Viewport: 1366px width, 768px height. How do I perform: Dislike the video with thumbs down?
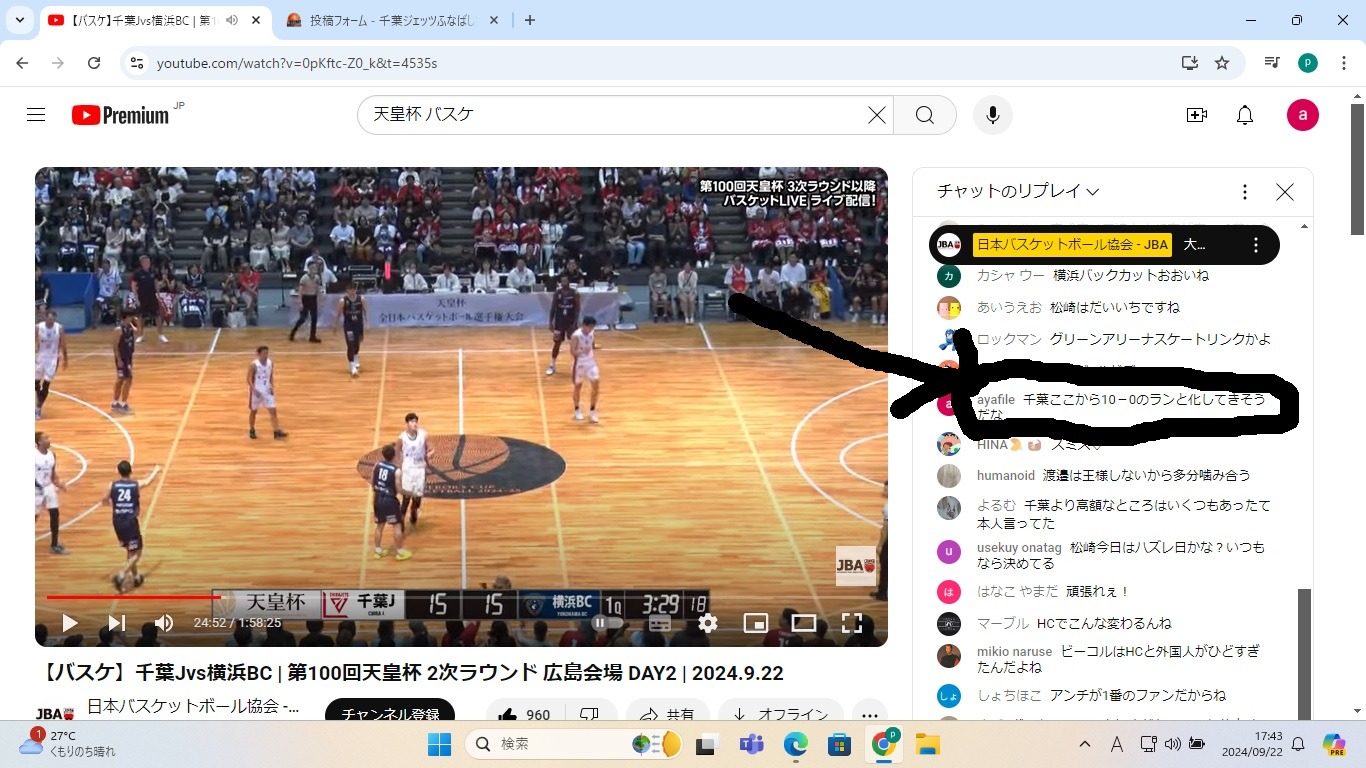[590, 715]
